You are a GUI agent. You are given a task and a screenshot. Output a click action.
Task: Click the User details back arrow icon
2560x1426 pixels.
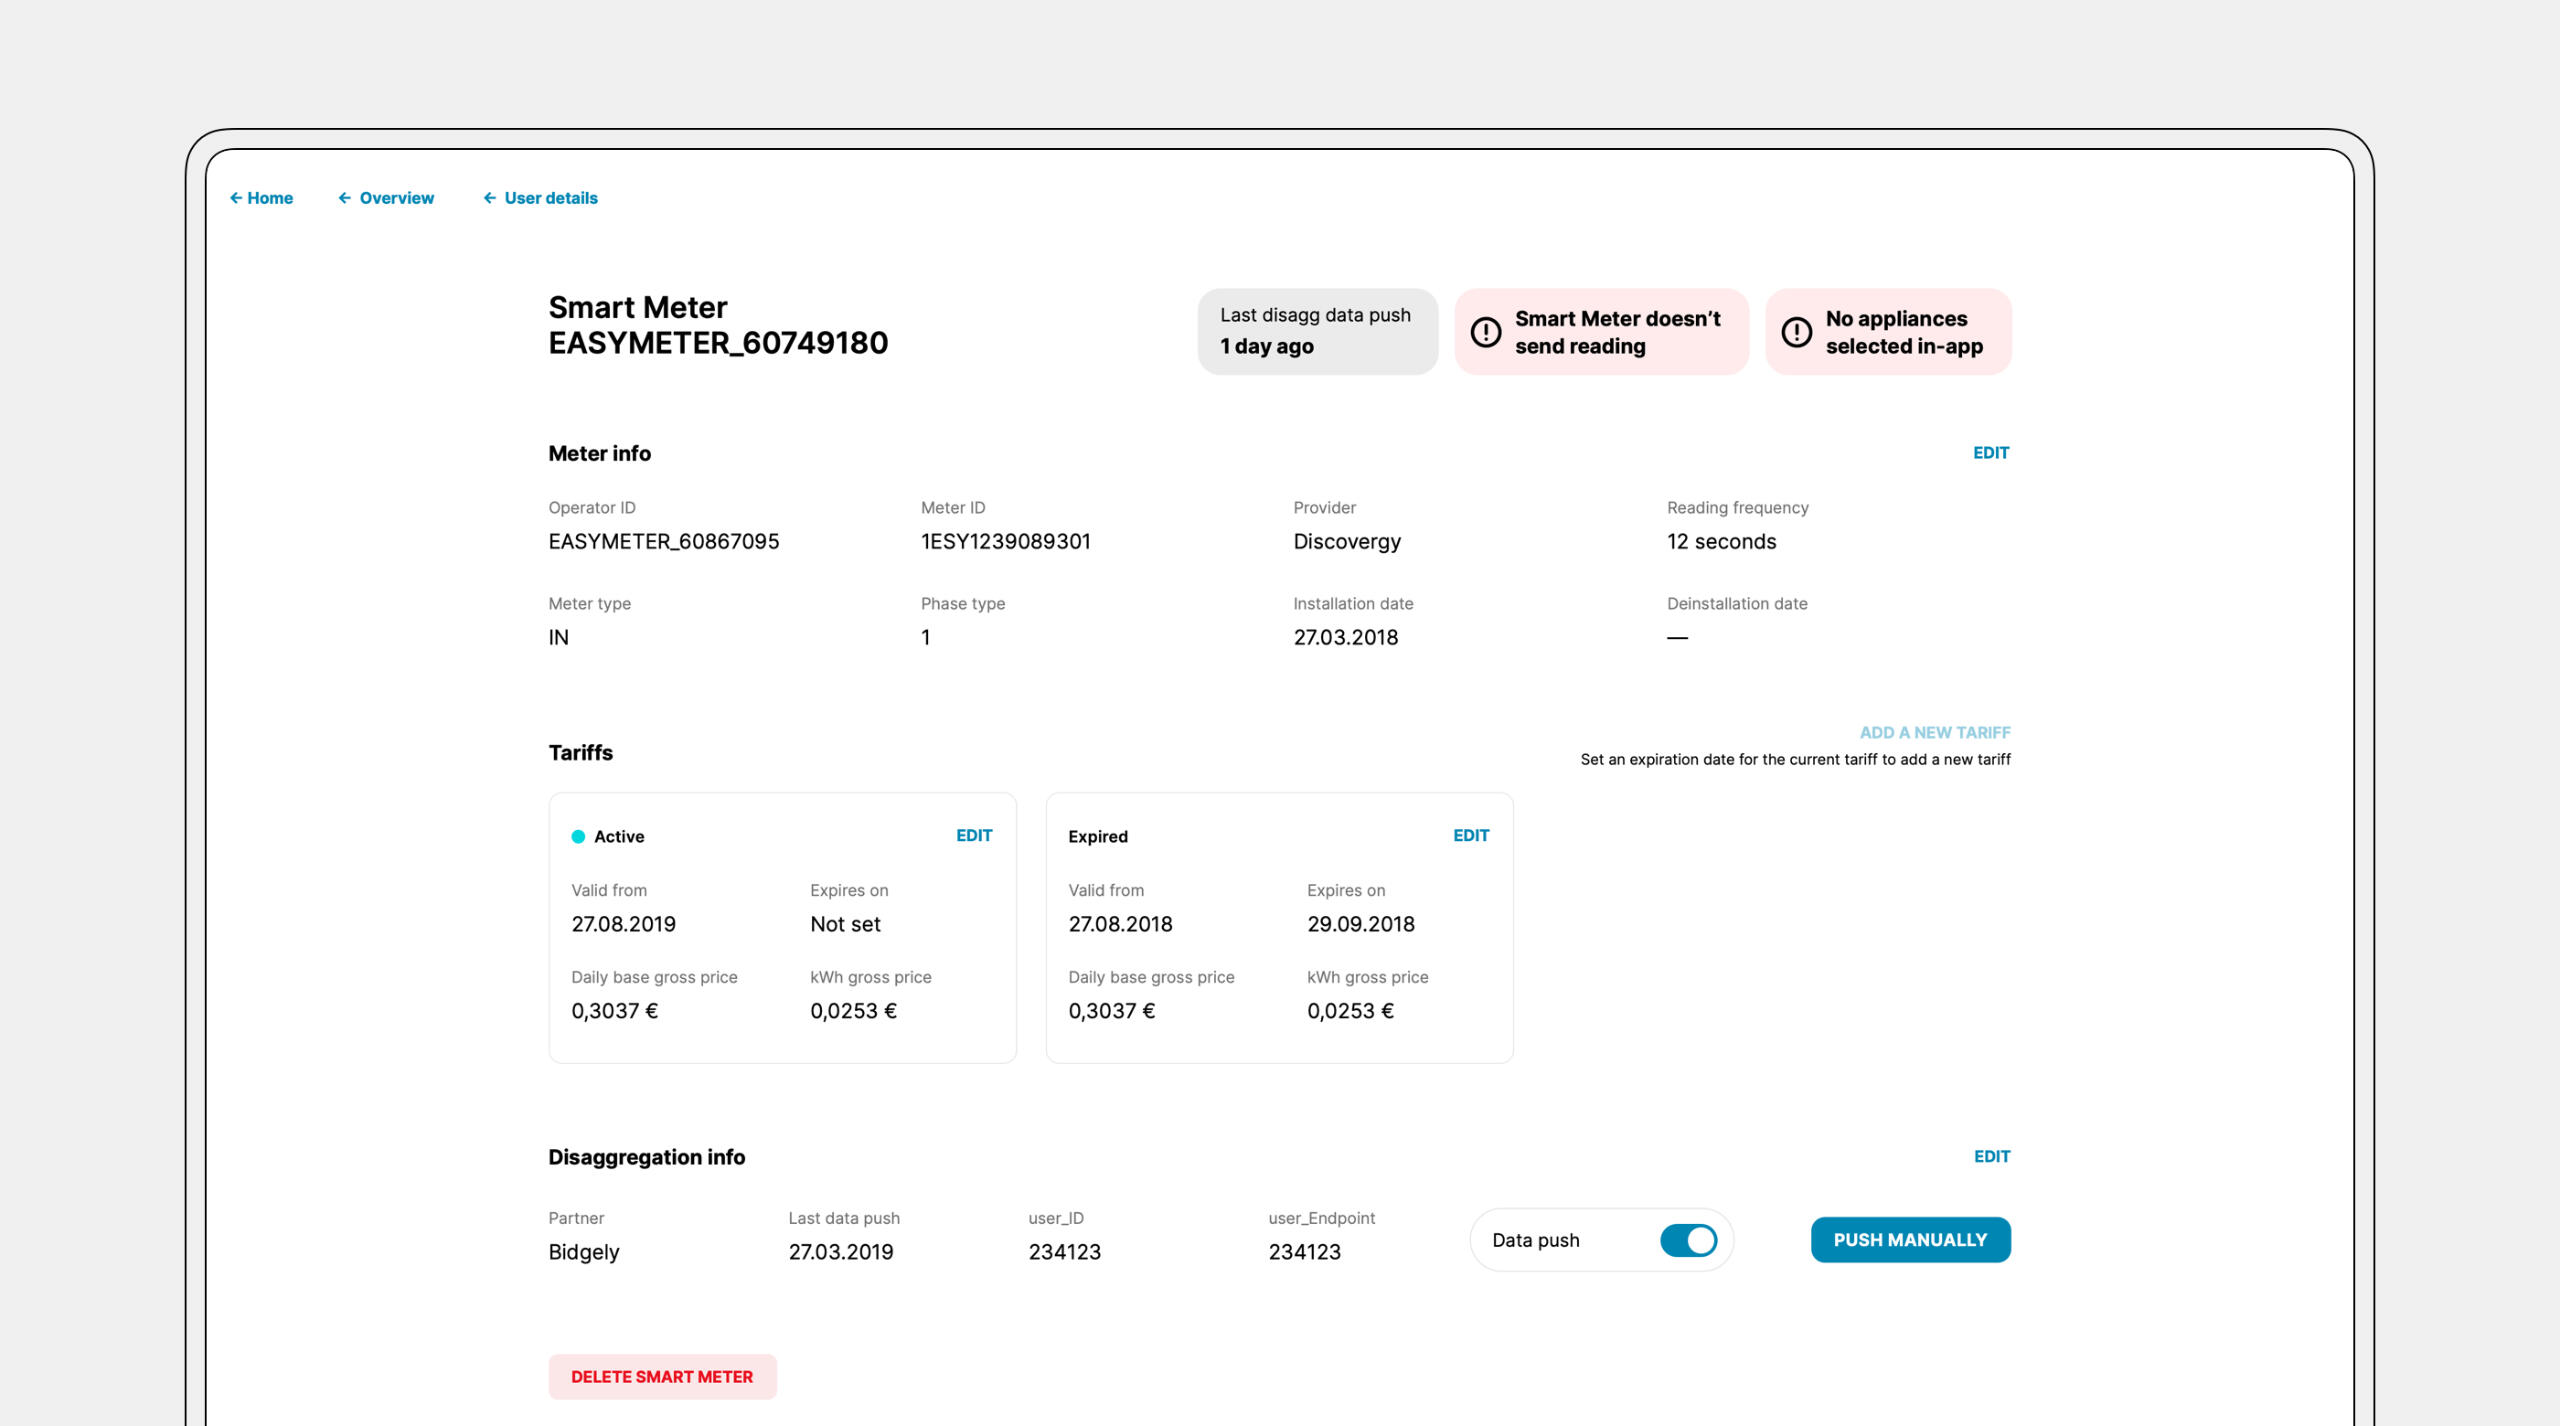(489, 198)
